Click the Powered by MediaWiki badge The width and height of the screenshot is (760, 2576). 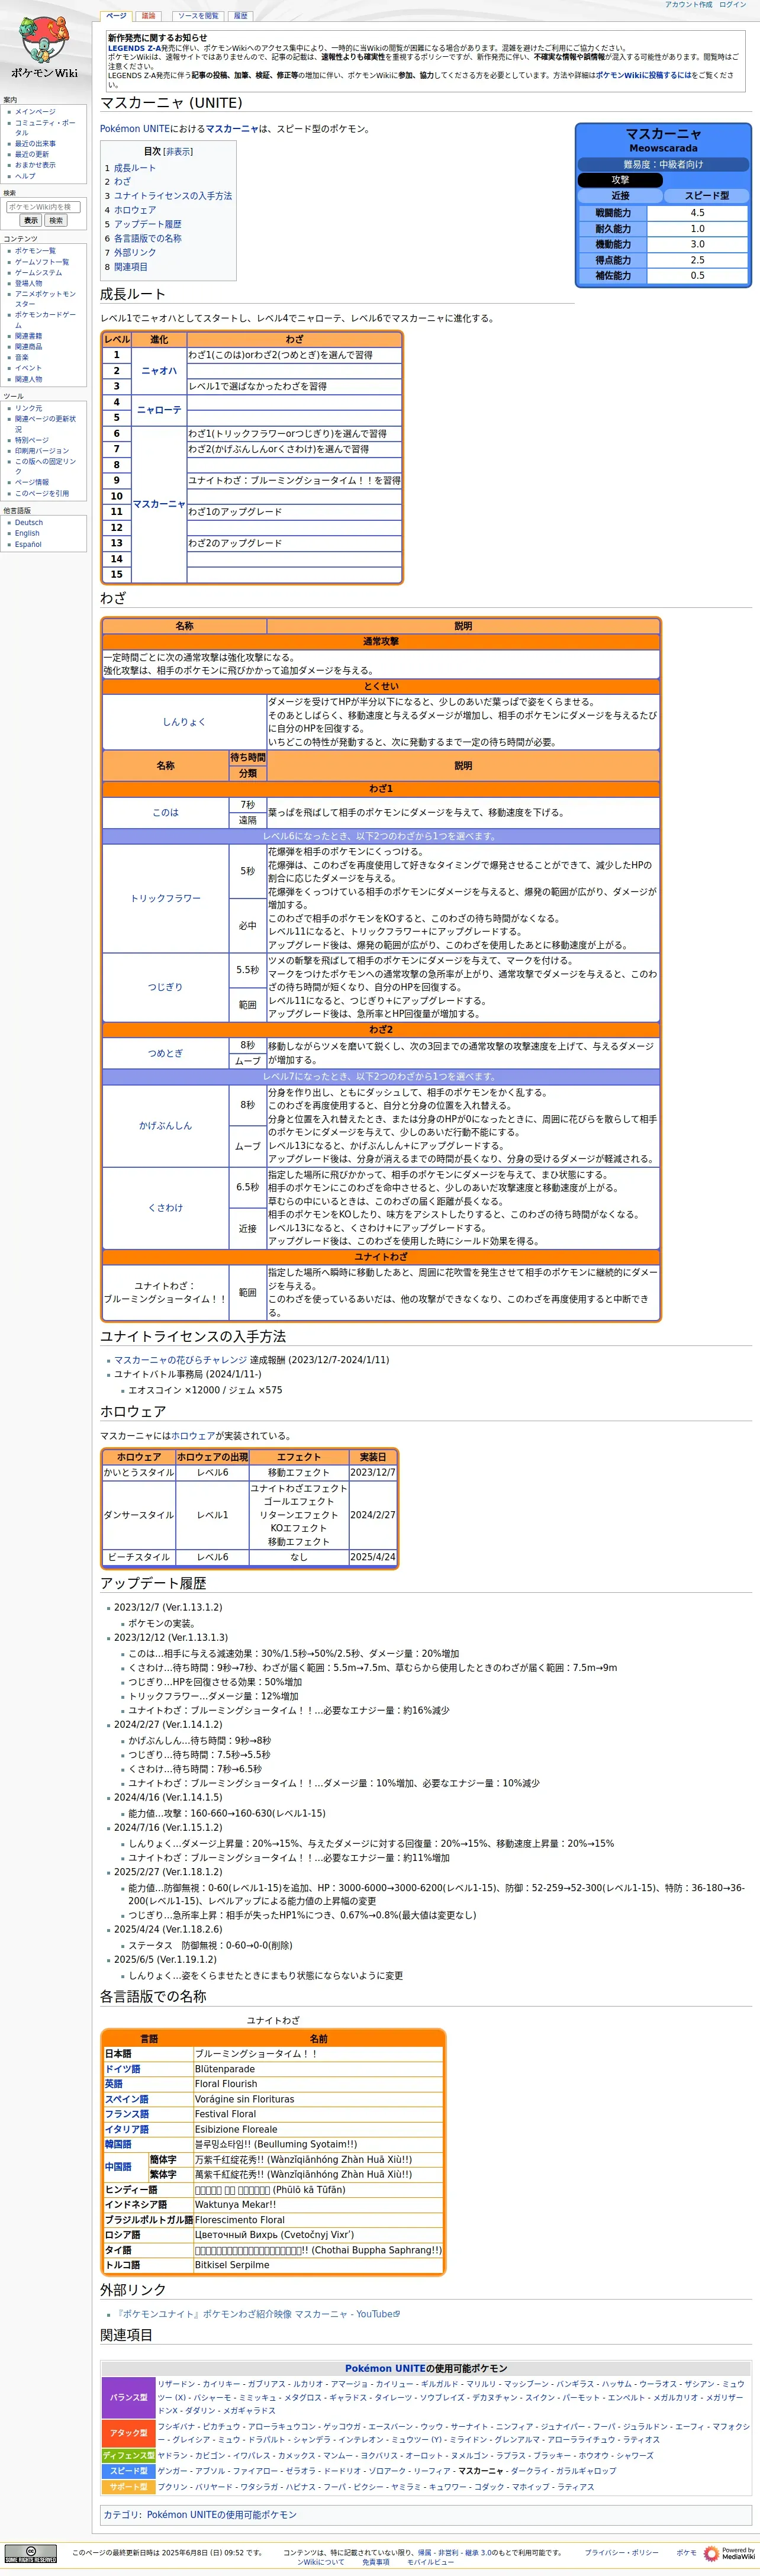pyautogui.click(x=729, y=2553)
